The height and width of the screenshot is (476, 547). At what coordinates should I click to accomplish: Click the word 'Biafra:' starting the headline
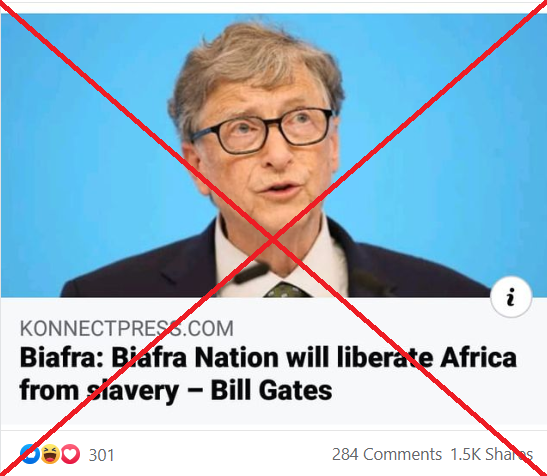pos(62,358)
